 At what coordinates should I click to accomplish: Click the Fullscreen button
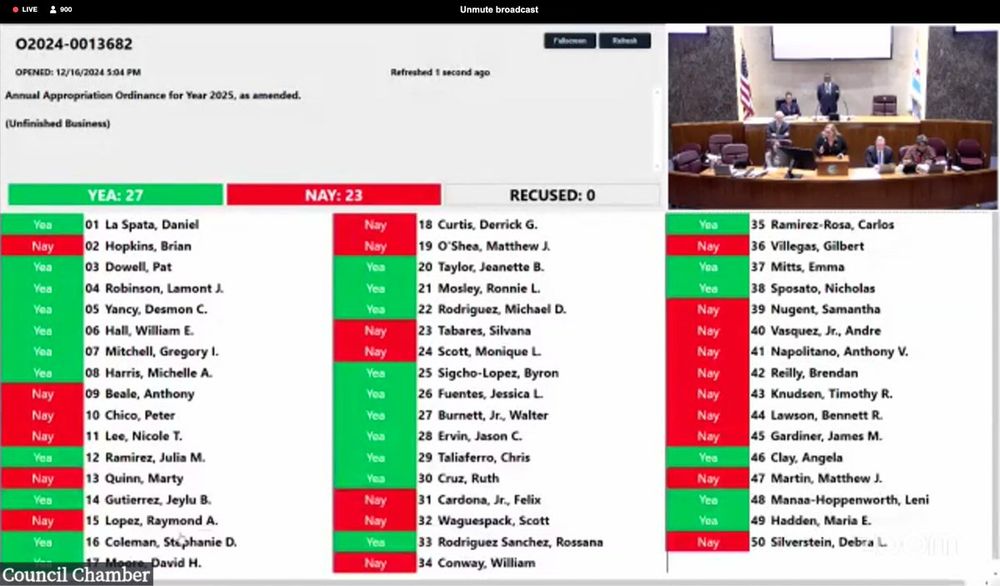click(570, 41)
